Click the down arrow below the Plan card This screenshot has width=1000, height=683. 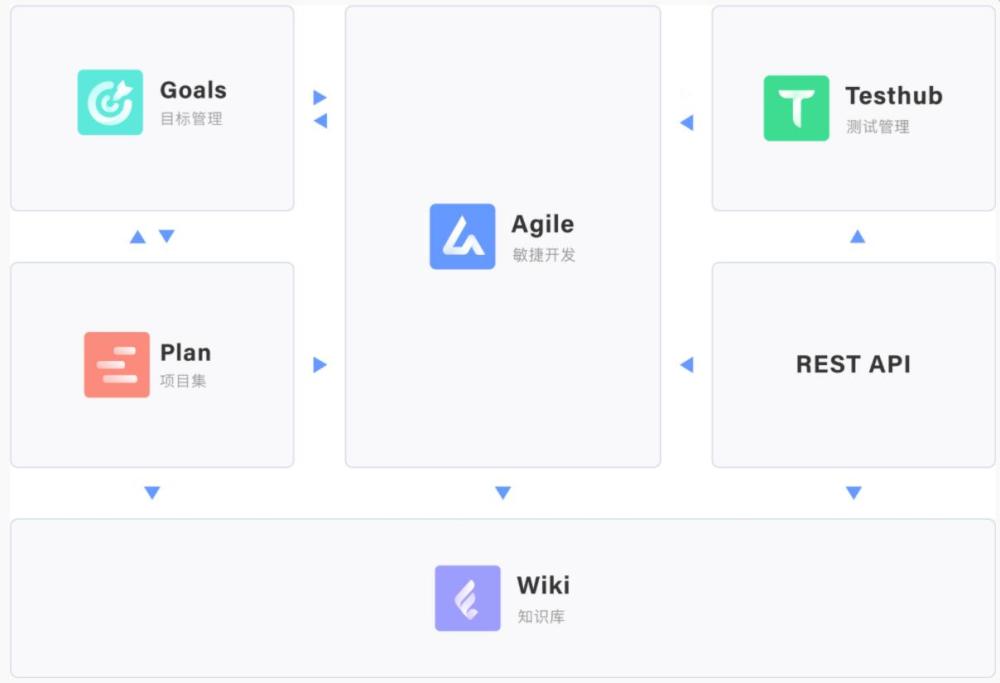coord(152,492)
